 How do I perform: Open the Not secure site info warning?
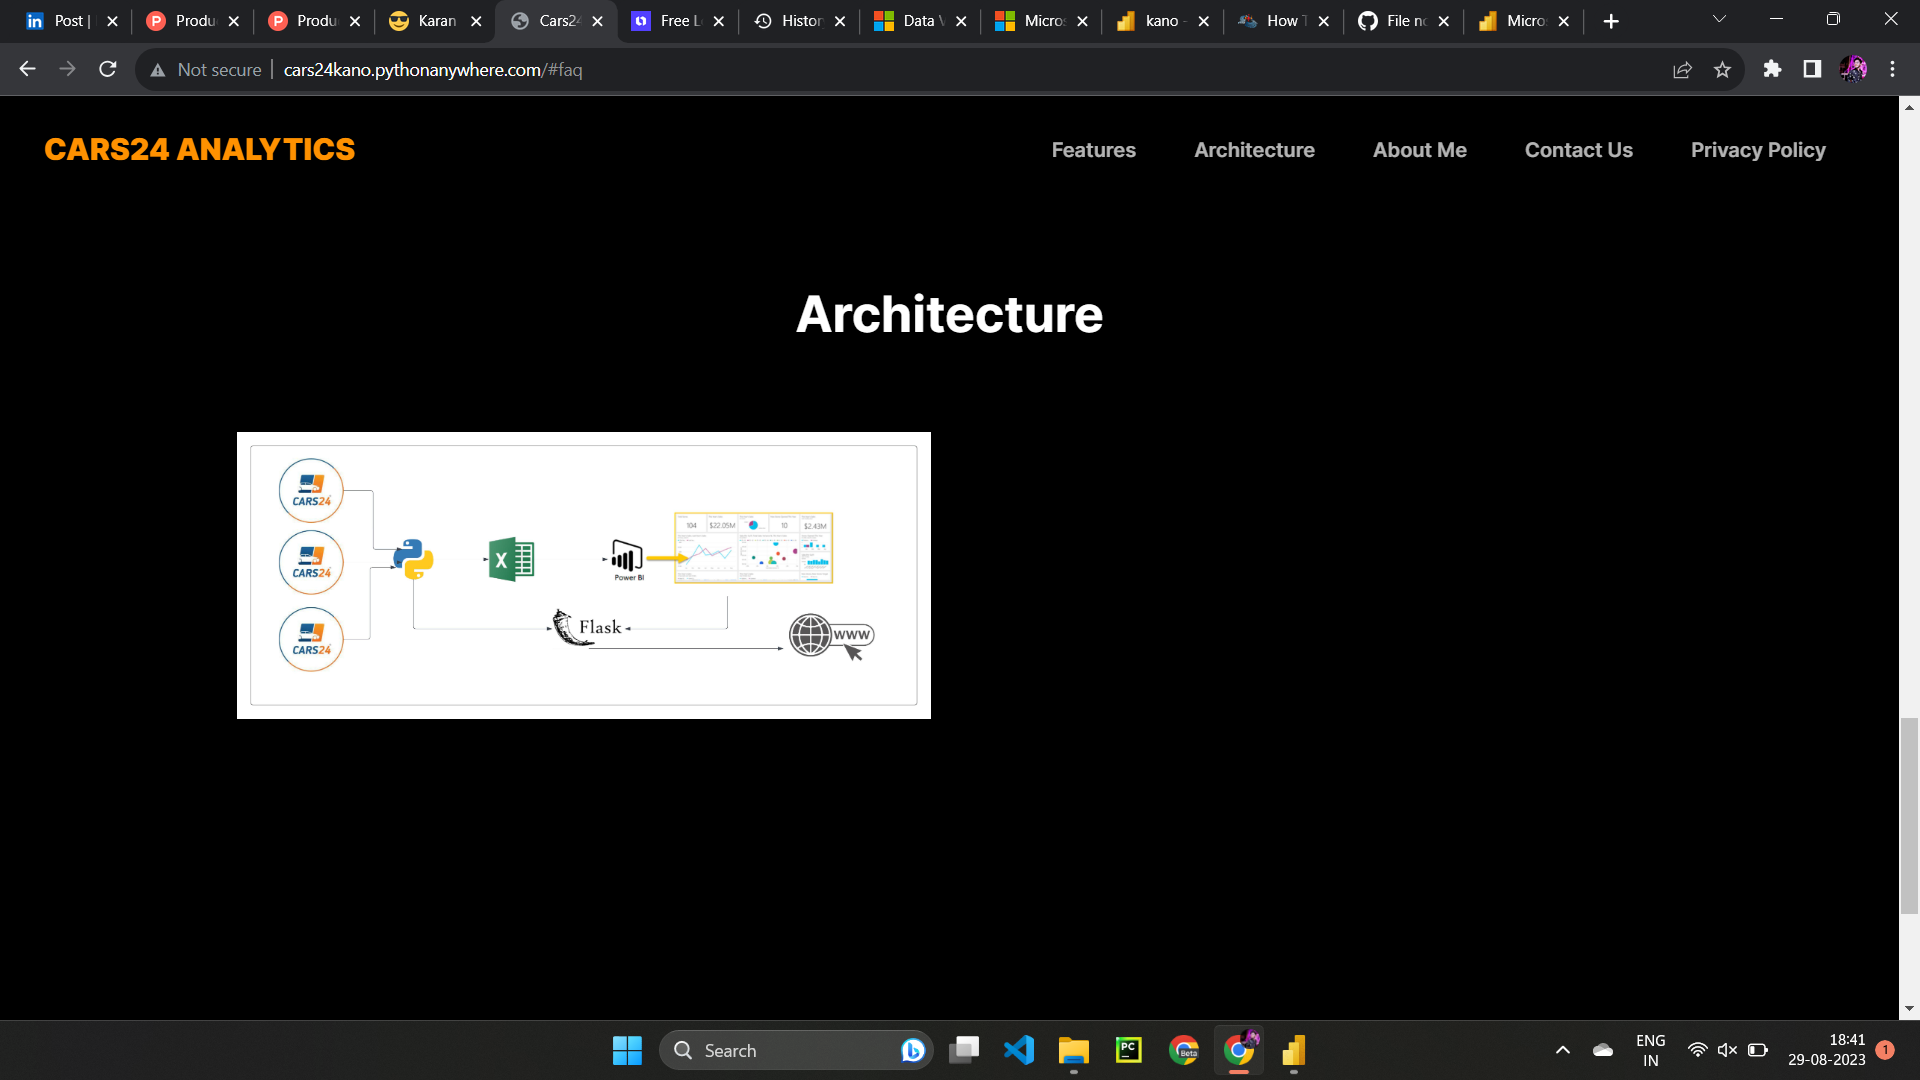pyautogui.click(x=206, y=70)
